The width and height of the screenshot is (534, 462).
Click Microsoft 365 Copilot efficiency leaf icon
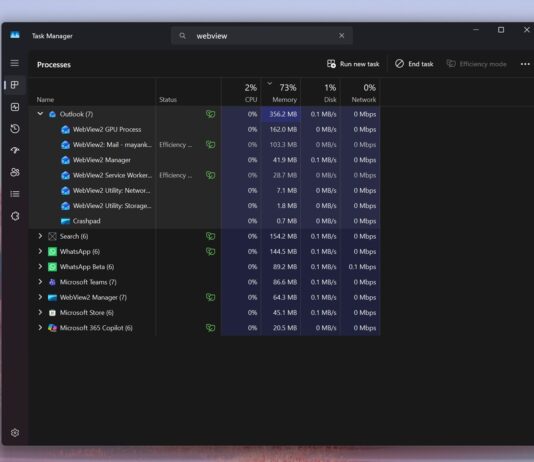210,328
